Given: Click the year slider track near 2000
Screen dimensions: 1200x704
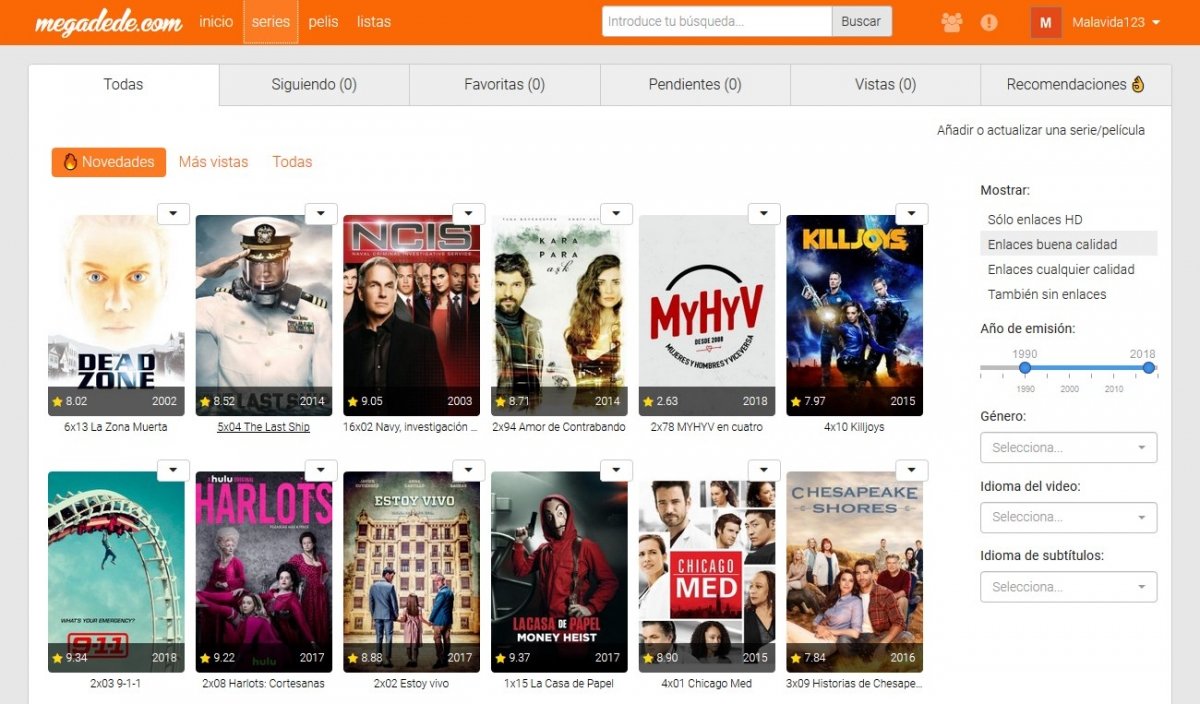Looking at the screenshot, I should click(1069, 368).
